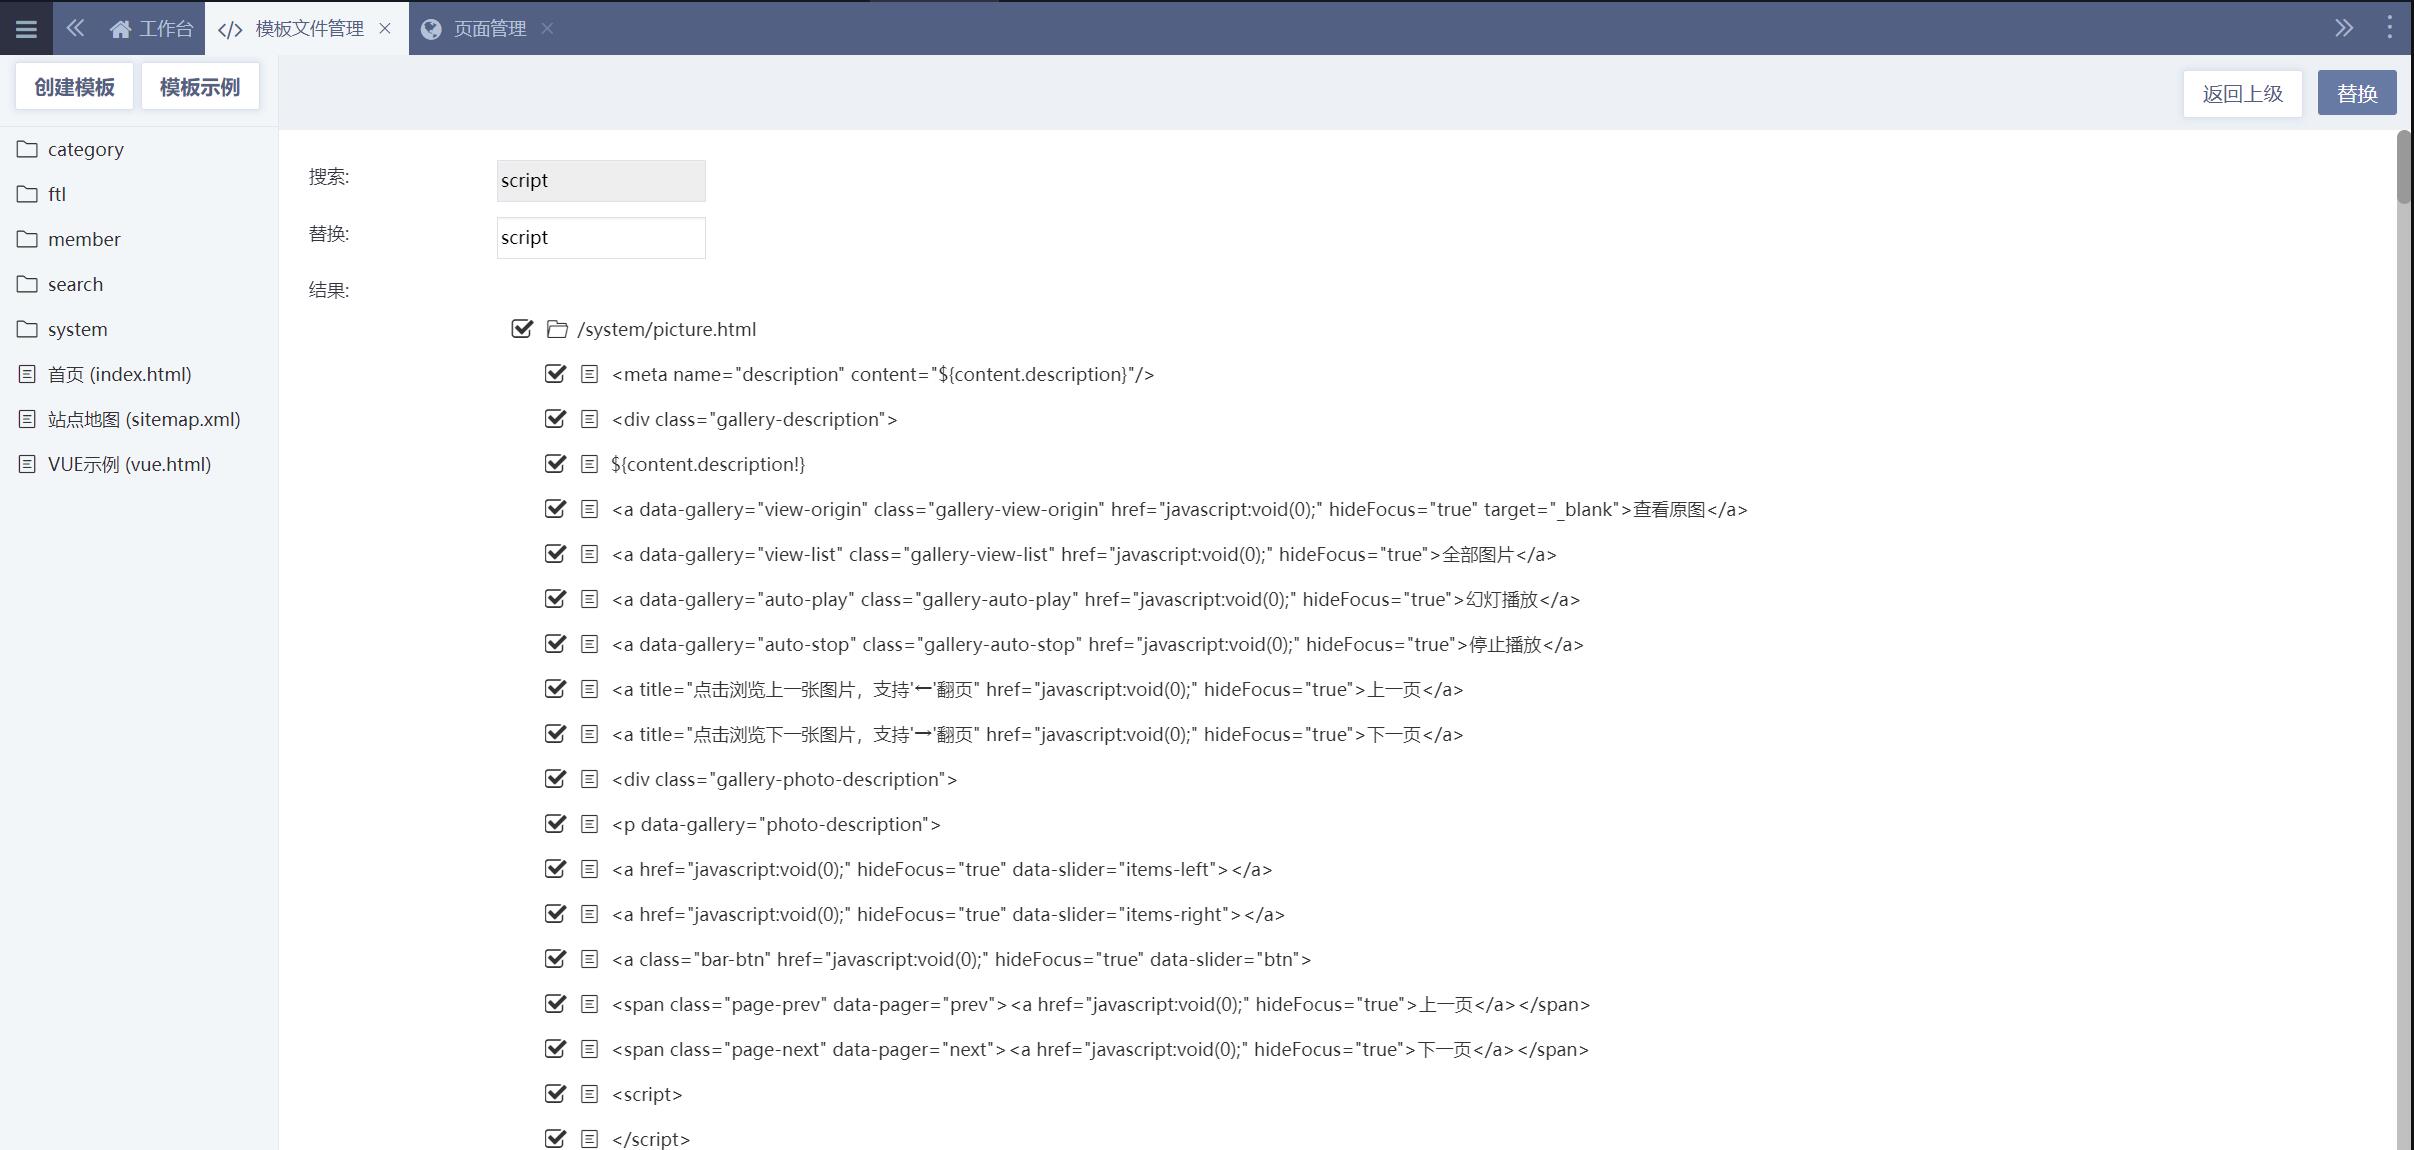Screen dimensions: 2414x1150
Task: Click the document icon next to script tag line
Action: pyautogui.click(x=588, y=1093)
